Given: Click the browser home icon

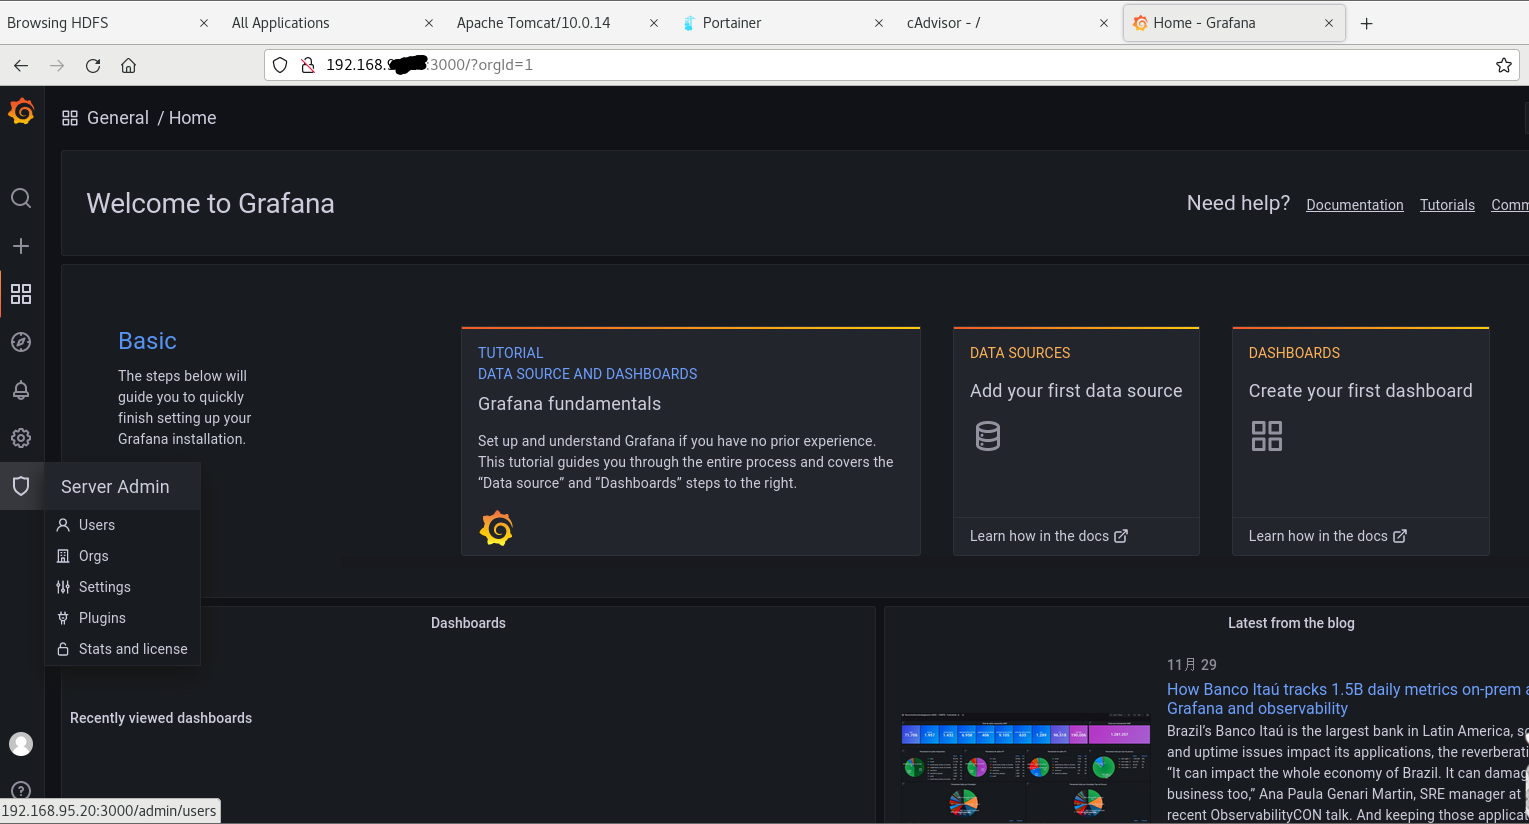Looking at the screenshot, I should pos(128,65).
